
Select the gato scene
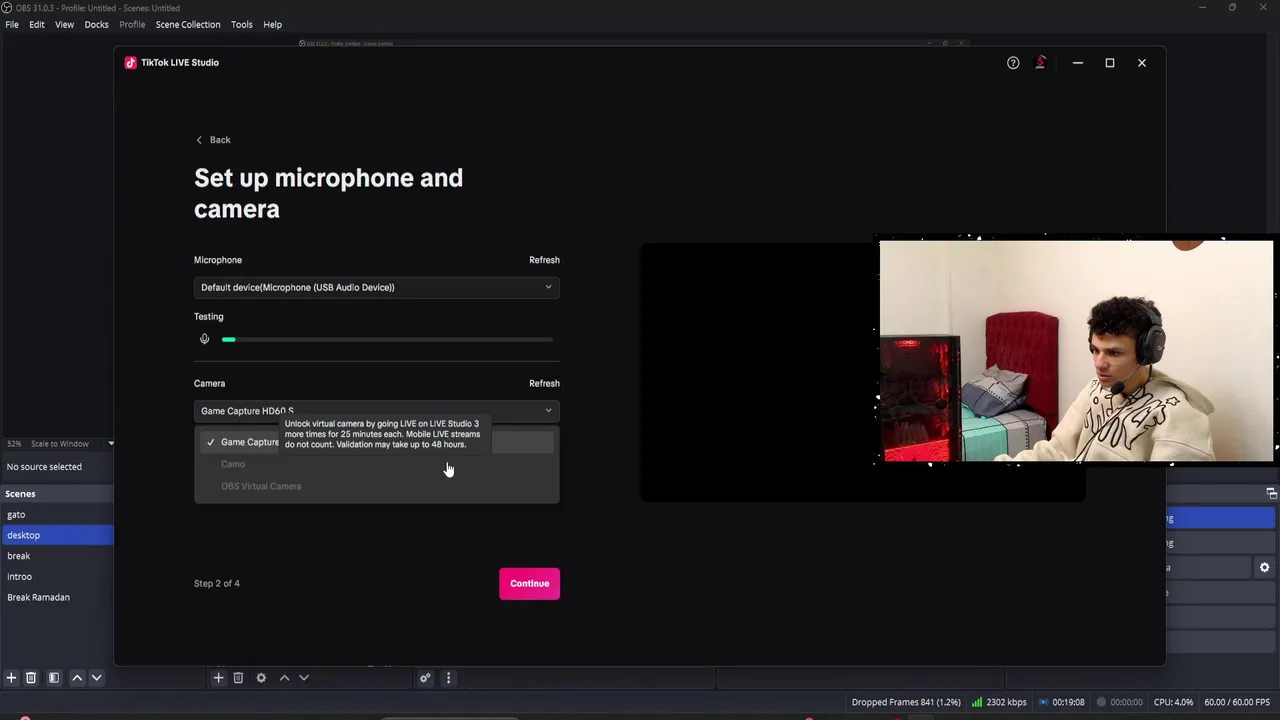57,515
